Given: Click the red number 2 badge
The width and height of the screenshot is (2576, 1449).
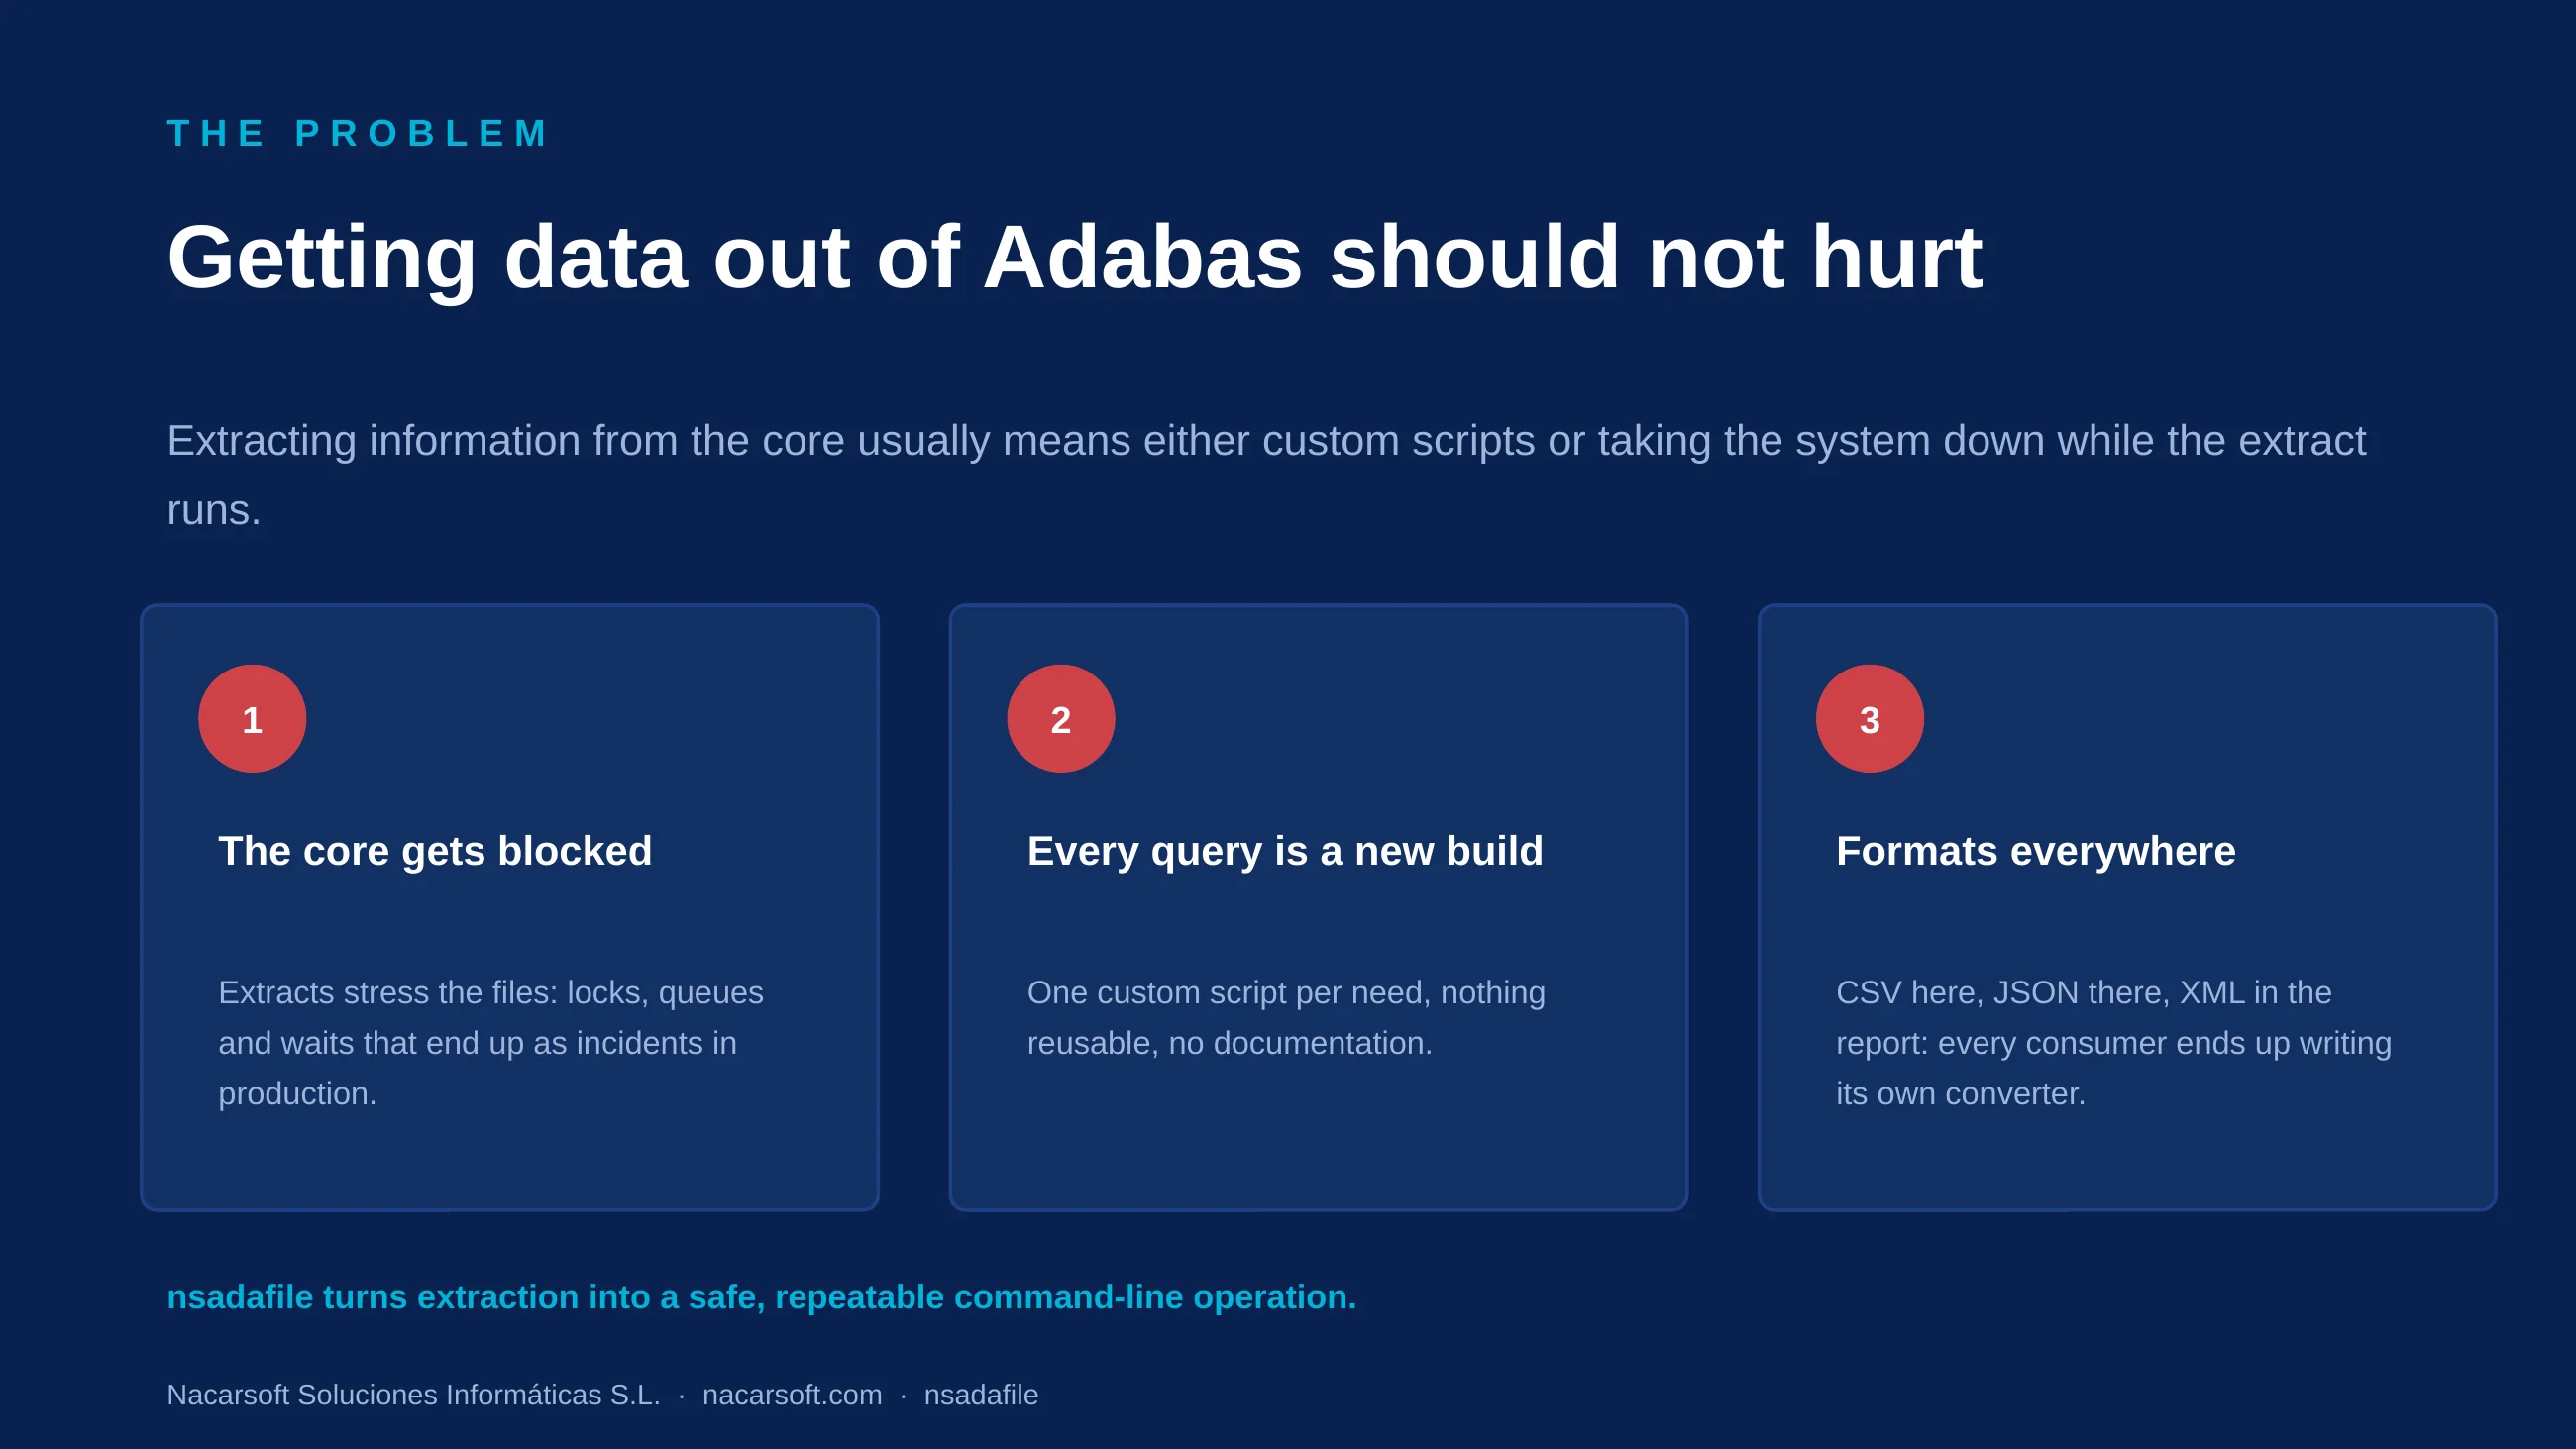Looking at the screenshot, I should [x=1061, y=718].
